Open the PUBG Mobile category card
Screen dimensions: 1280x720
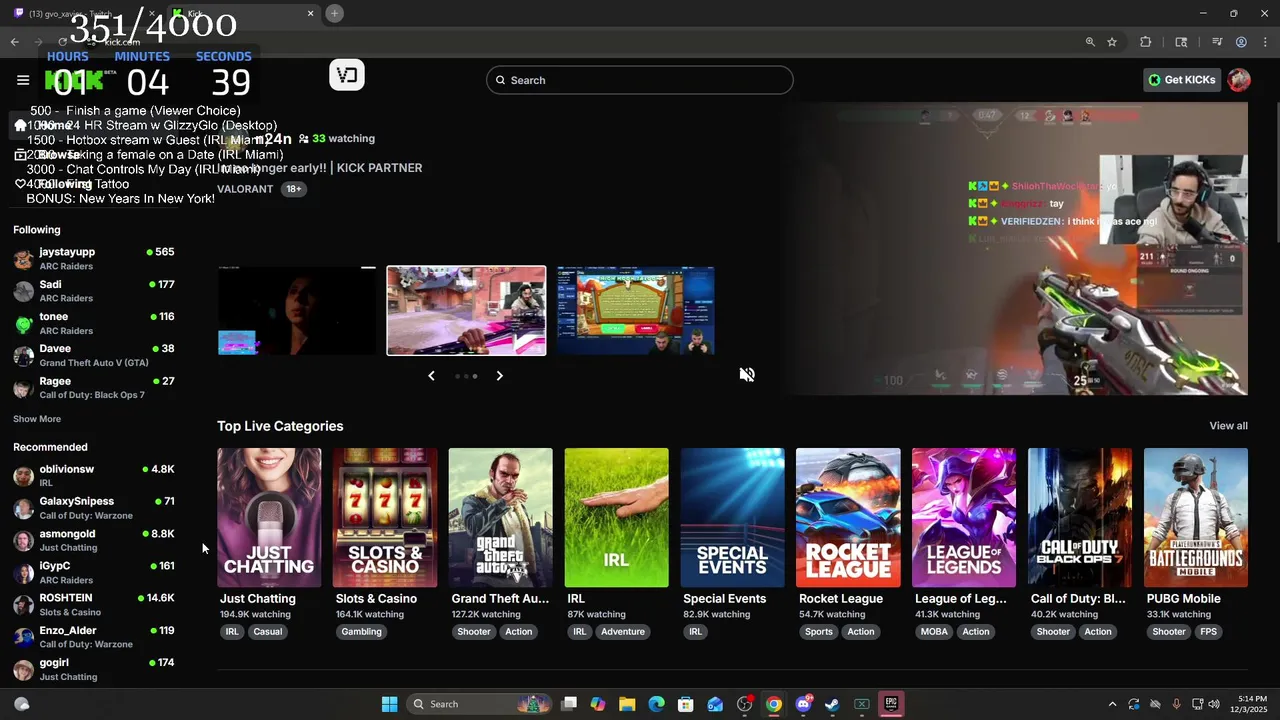point(1196,517)
